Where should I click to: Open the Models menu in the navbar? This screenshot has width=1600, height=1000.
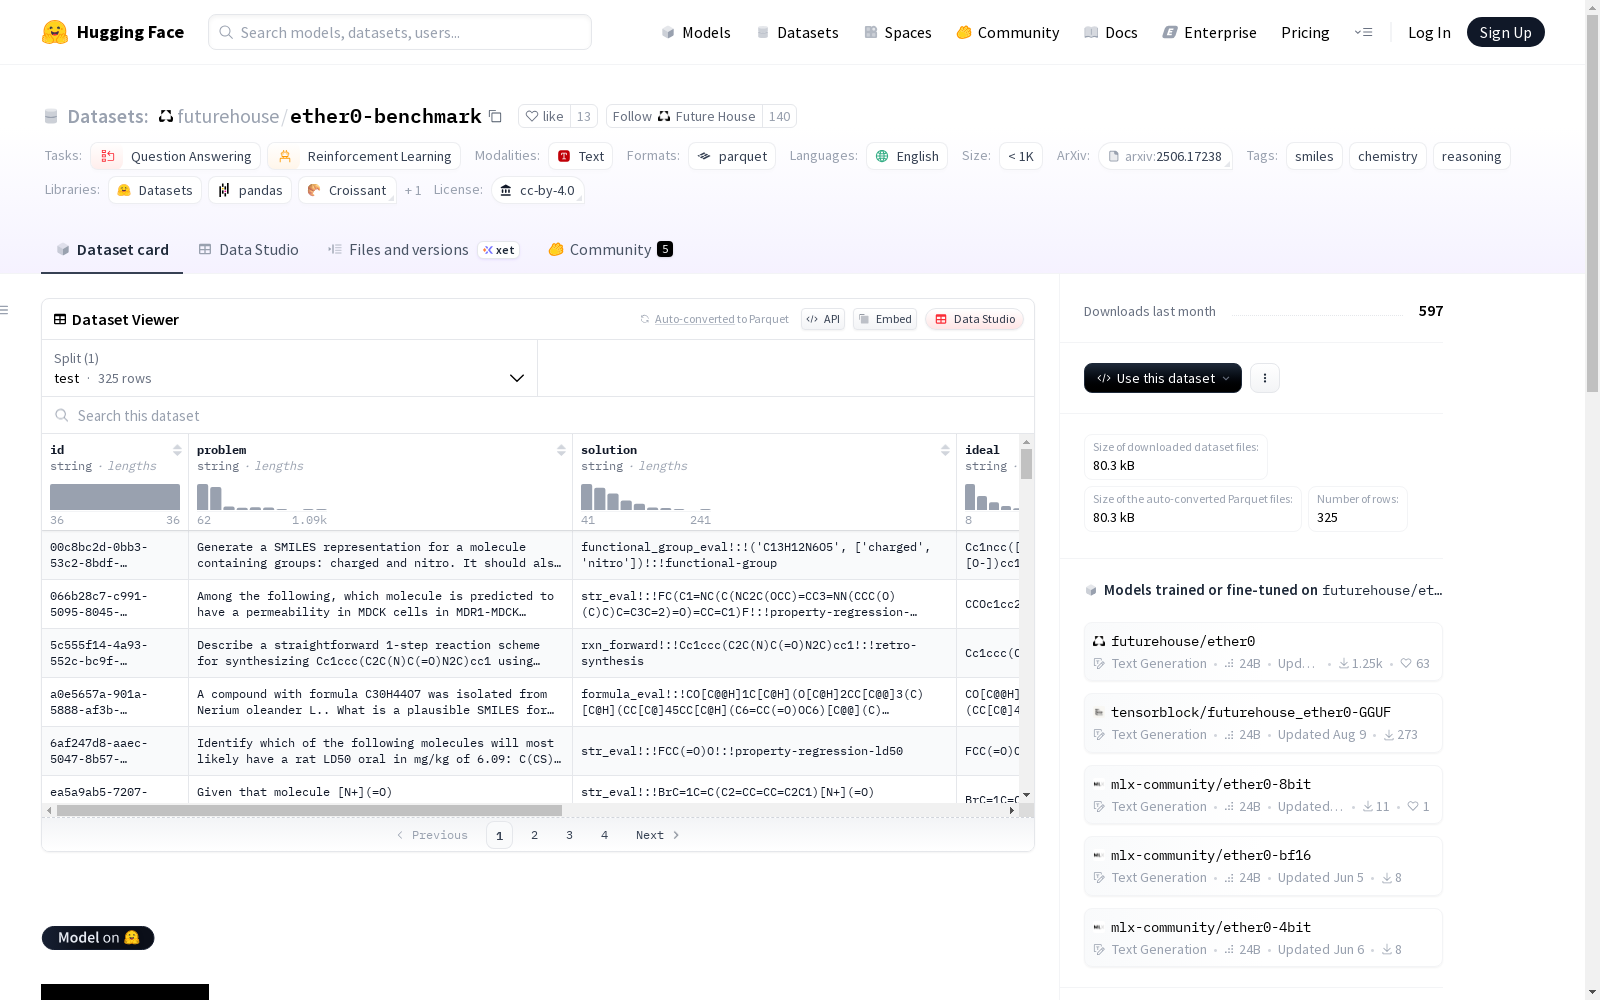point(696,32)
